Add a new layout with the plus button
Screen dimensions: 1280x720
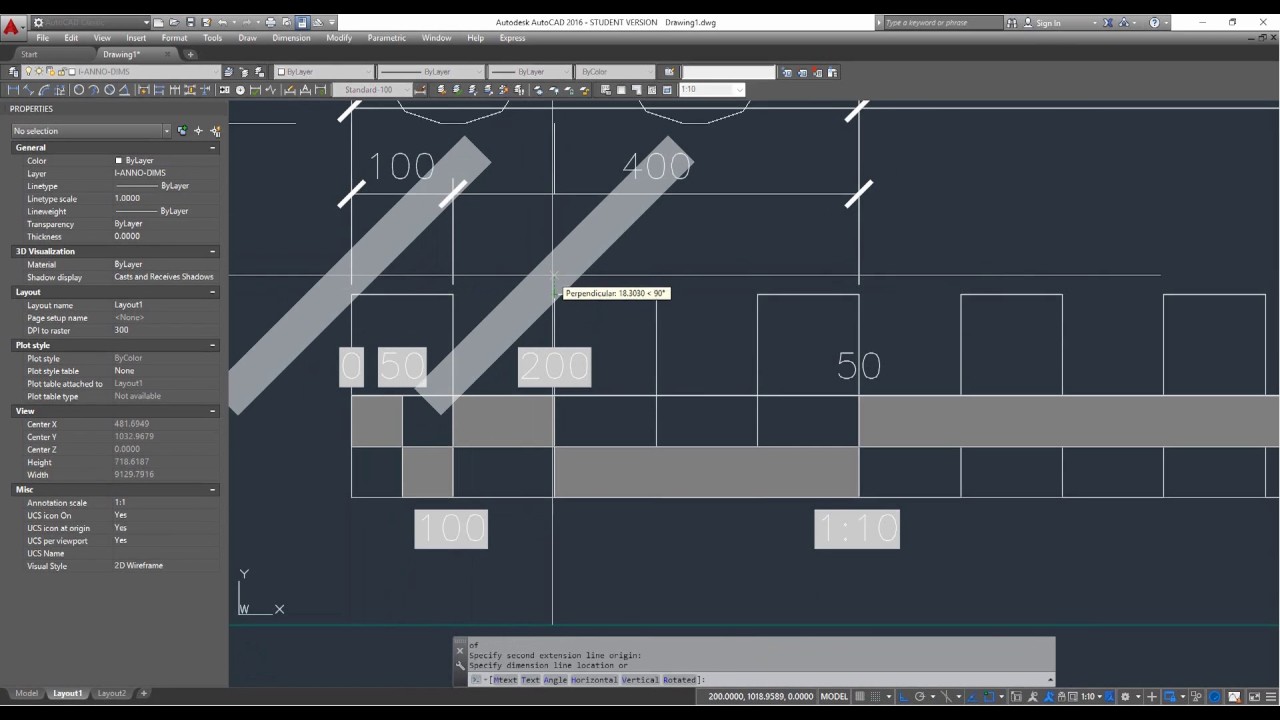[143, 693]
